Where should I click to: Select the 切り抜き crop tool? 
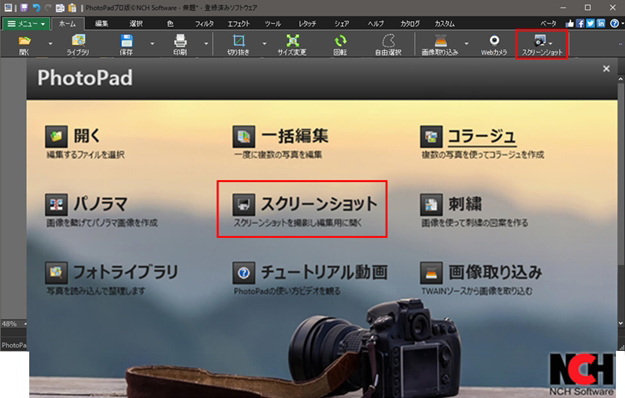[x=238, y=44]
